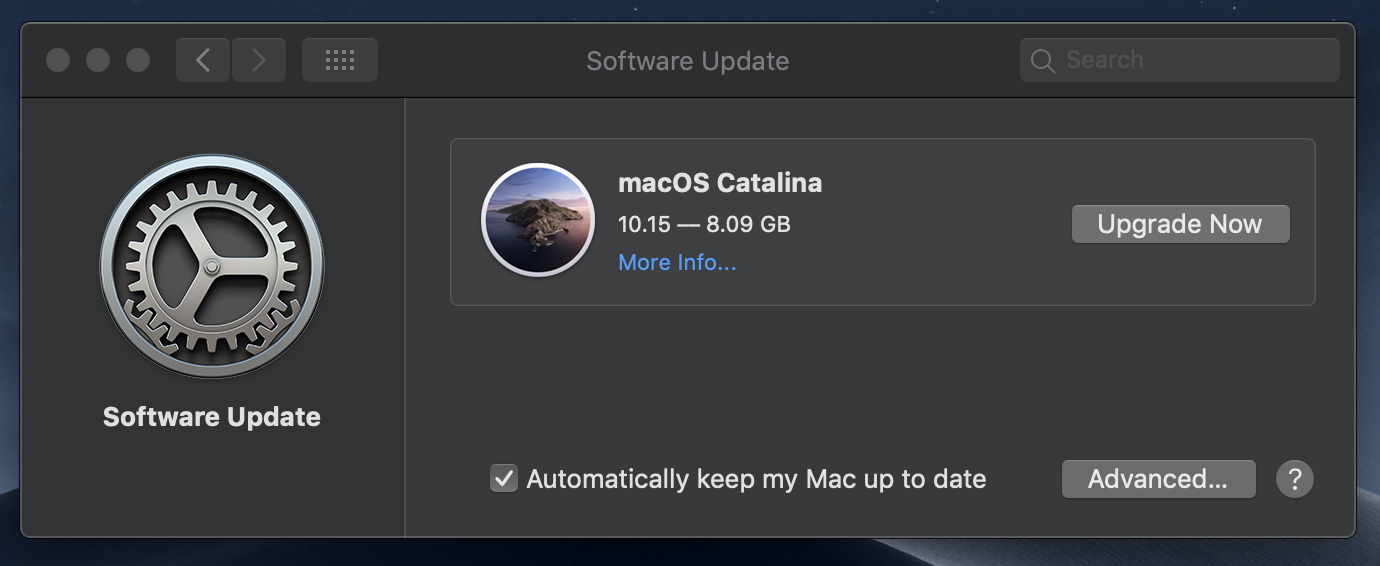Uncheck the automatic updates checkbox
1380x566 pixels.
(x=504, y=479)
